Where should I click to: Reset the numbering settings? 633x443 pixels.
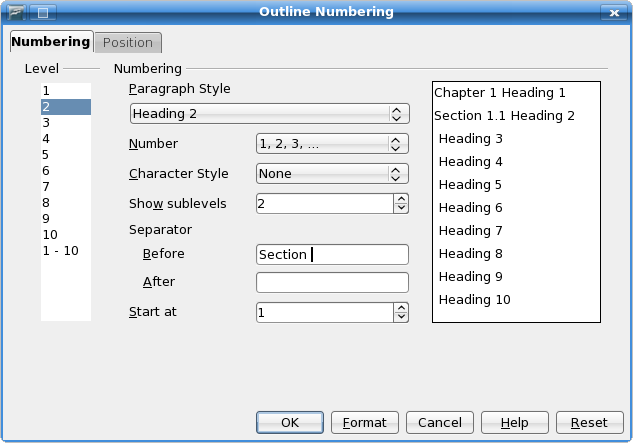click(x=590, y=423)
